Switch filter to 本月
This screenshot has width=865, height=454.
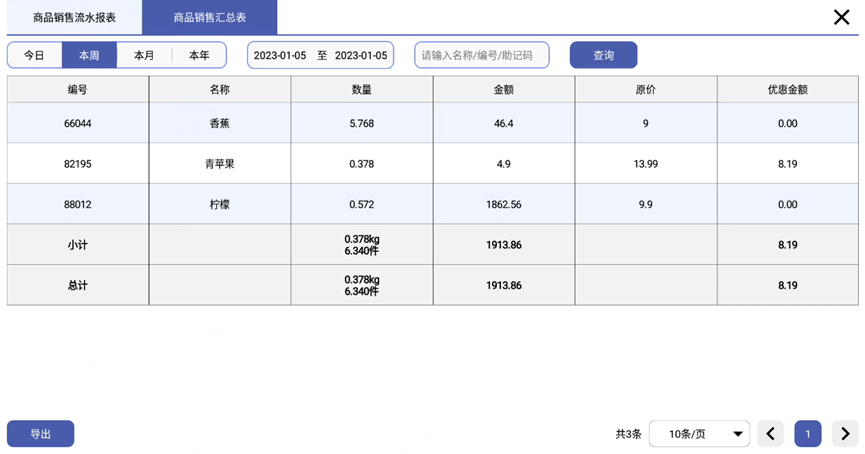click(x=144, y=55)
